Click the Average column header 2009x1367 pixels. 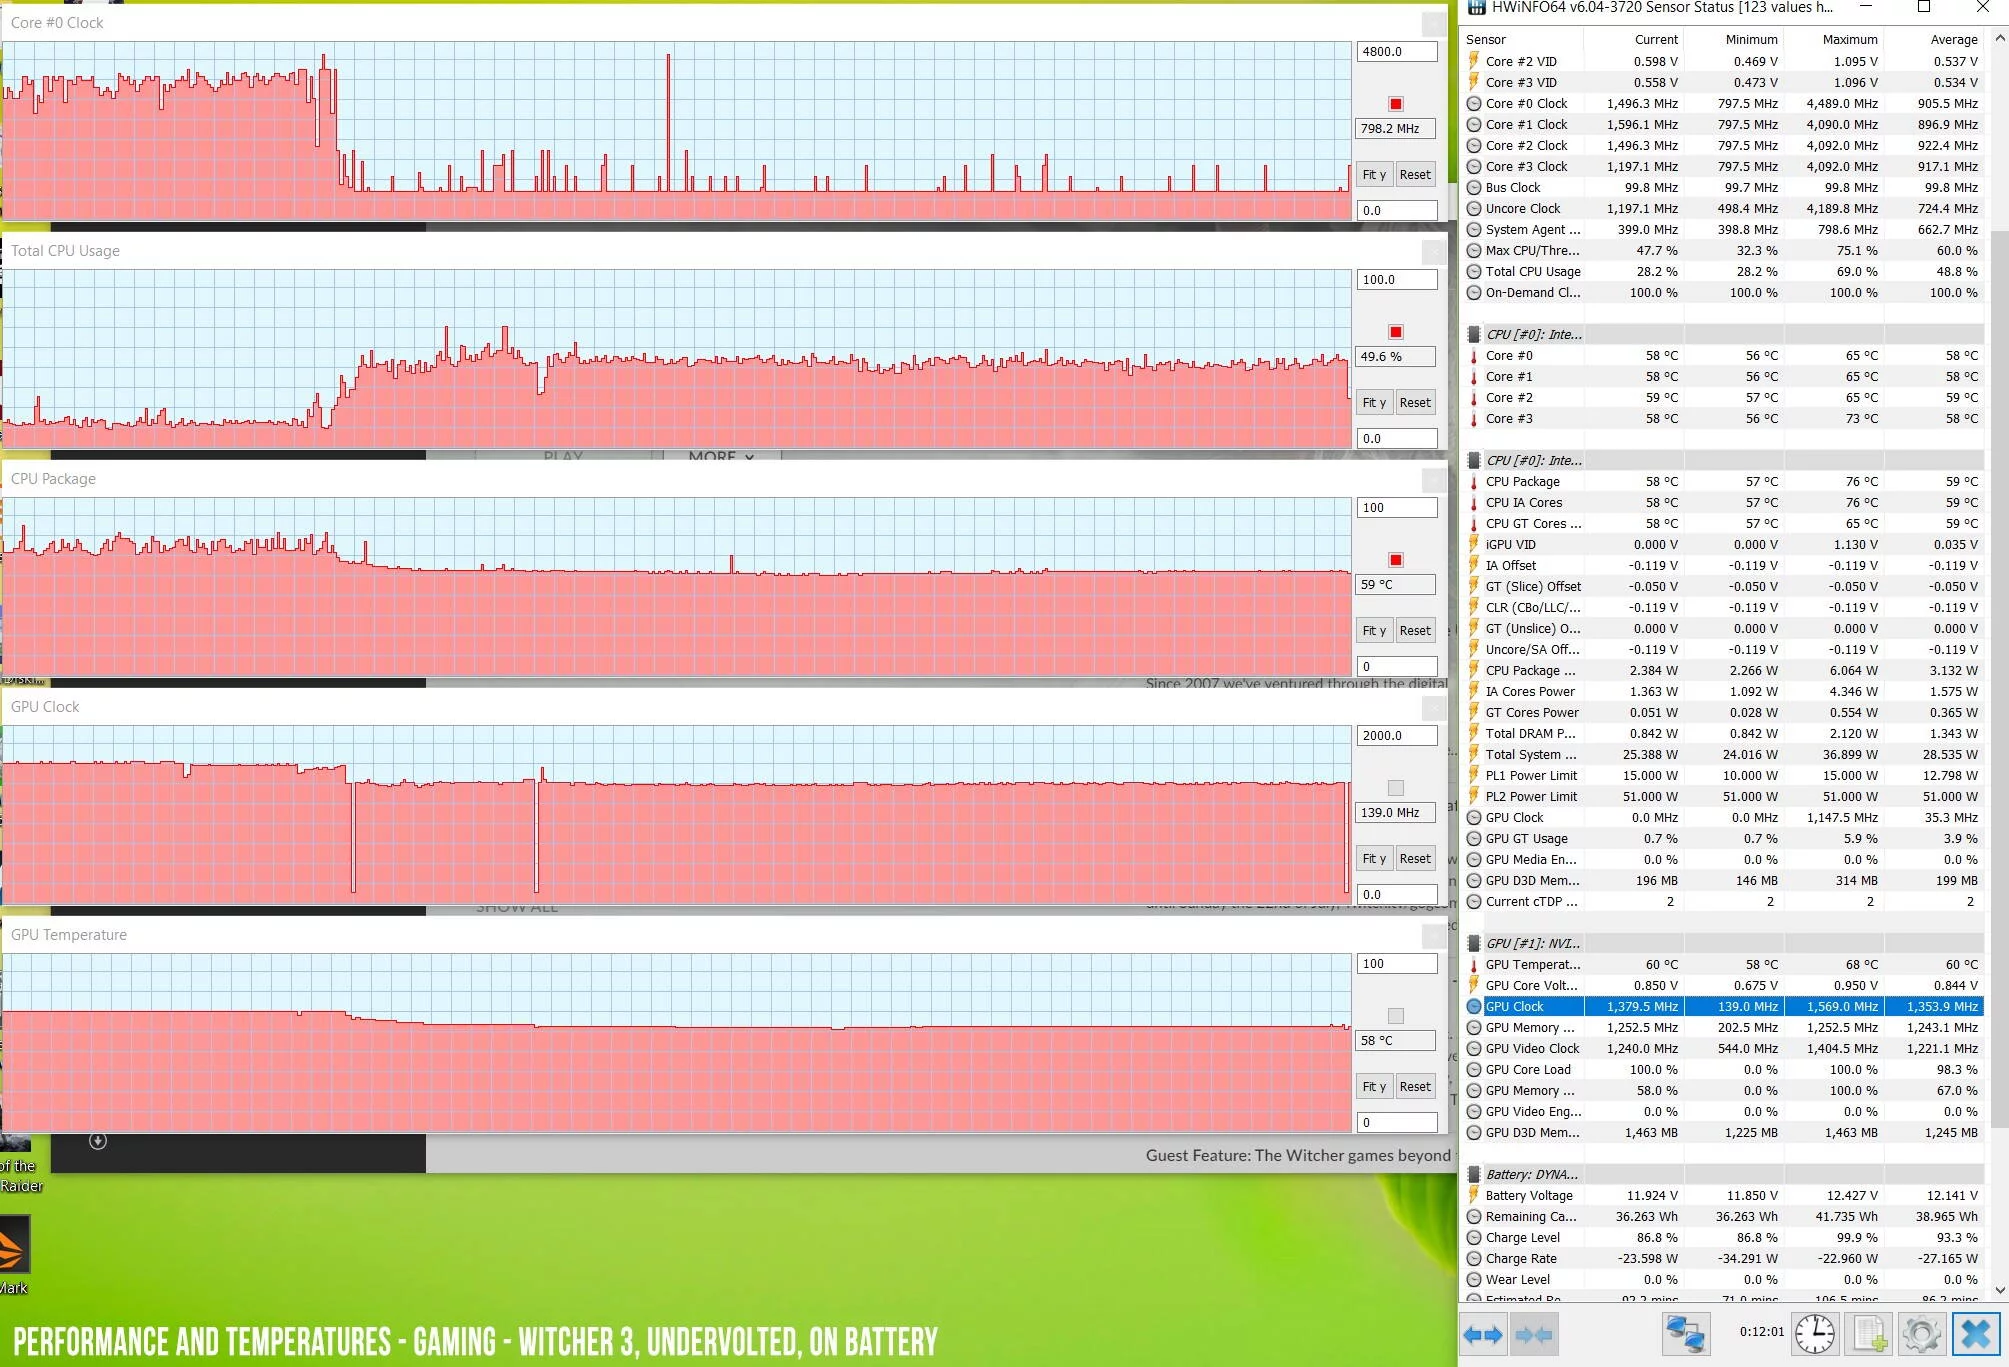pyautogui.click(x=1934, y=39)
